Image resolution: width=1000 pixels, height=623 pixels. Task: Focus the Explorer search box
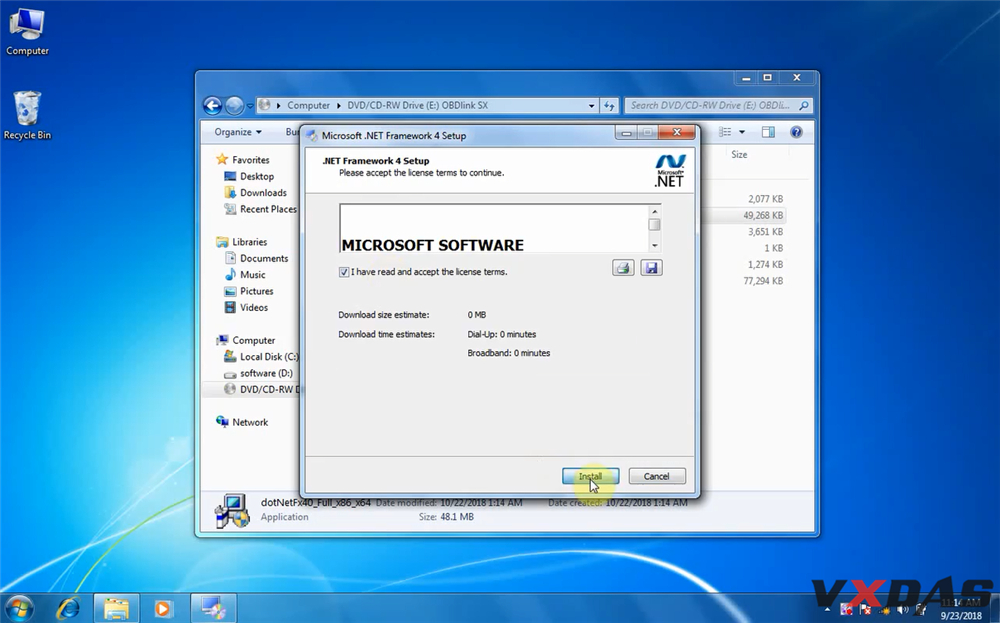click(x=711, y=105)
